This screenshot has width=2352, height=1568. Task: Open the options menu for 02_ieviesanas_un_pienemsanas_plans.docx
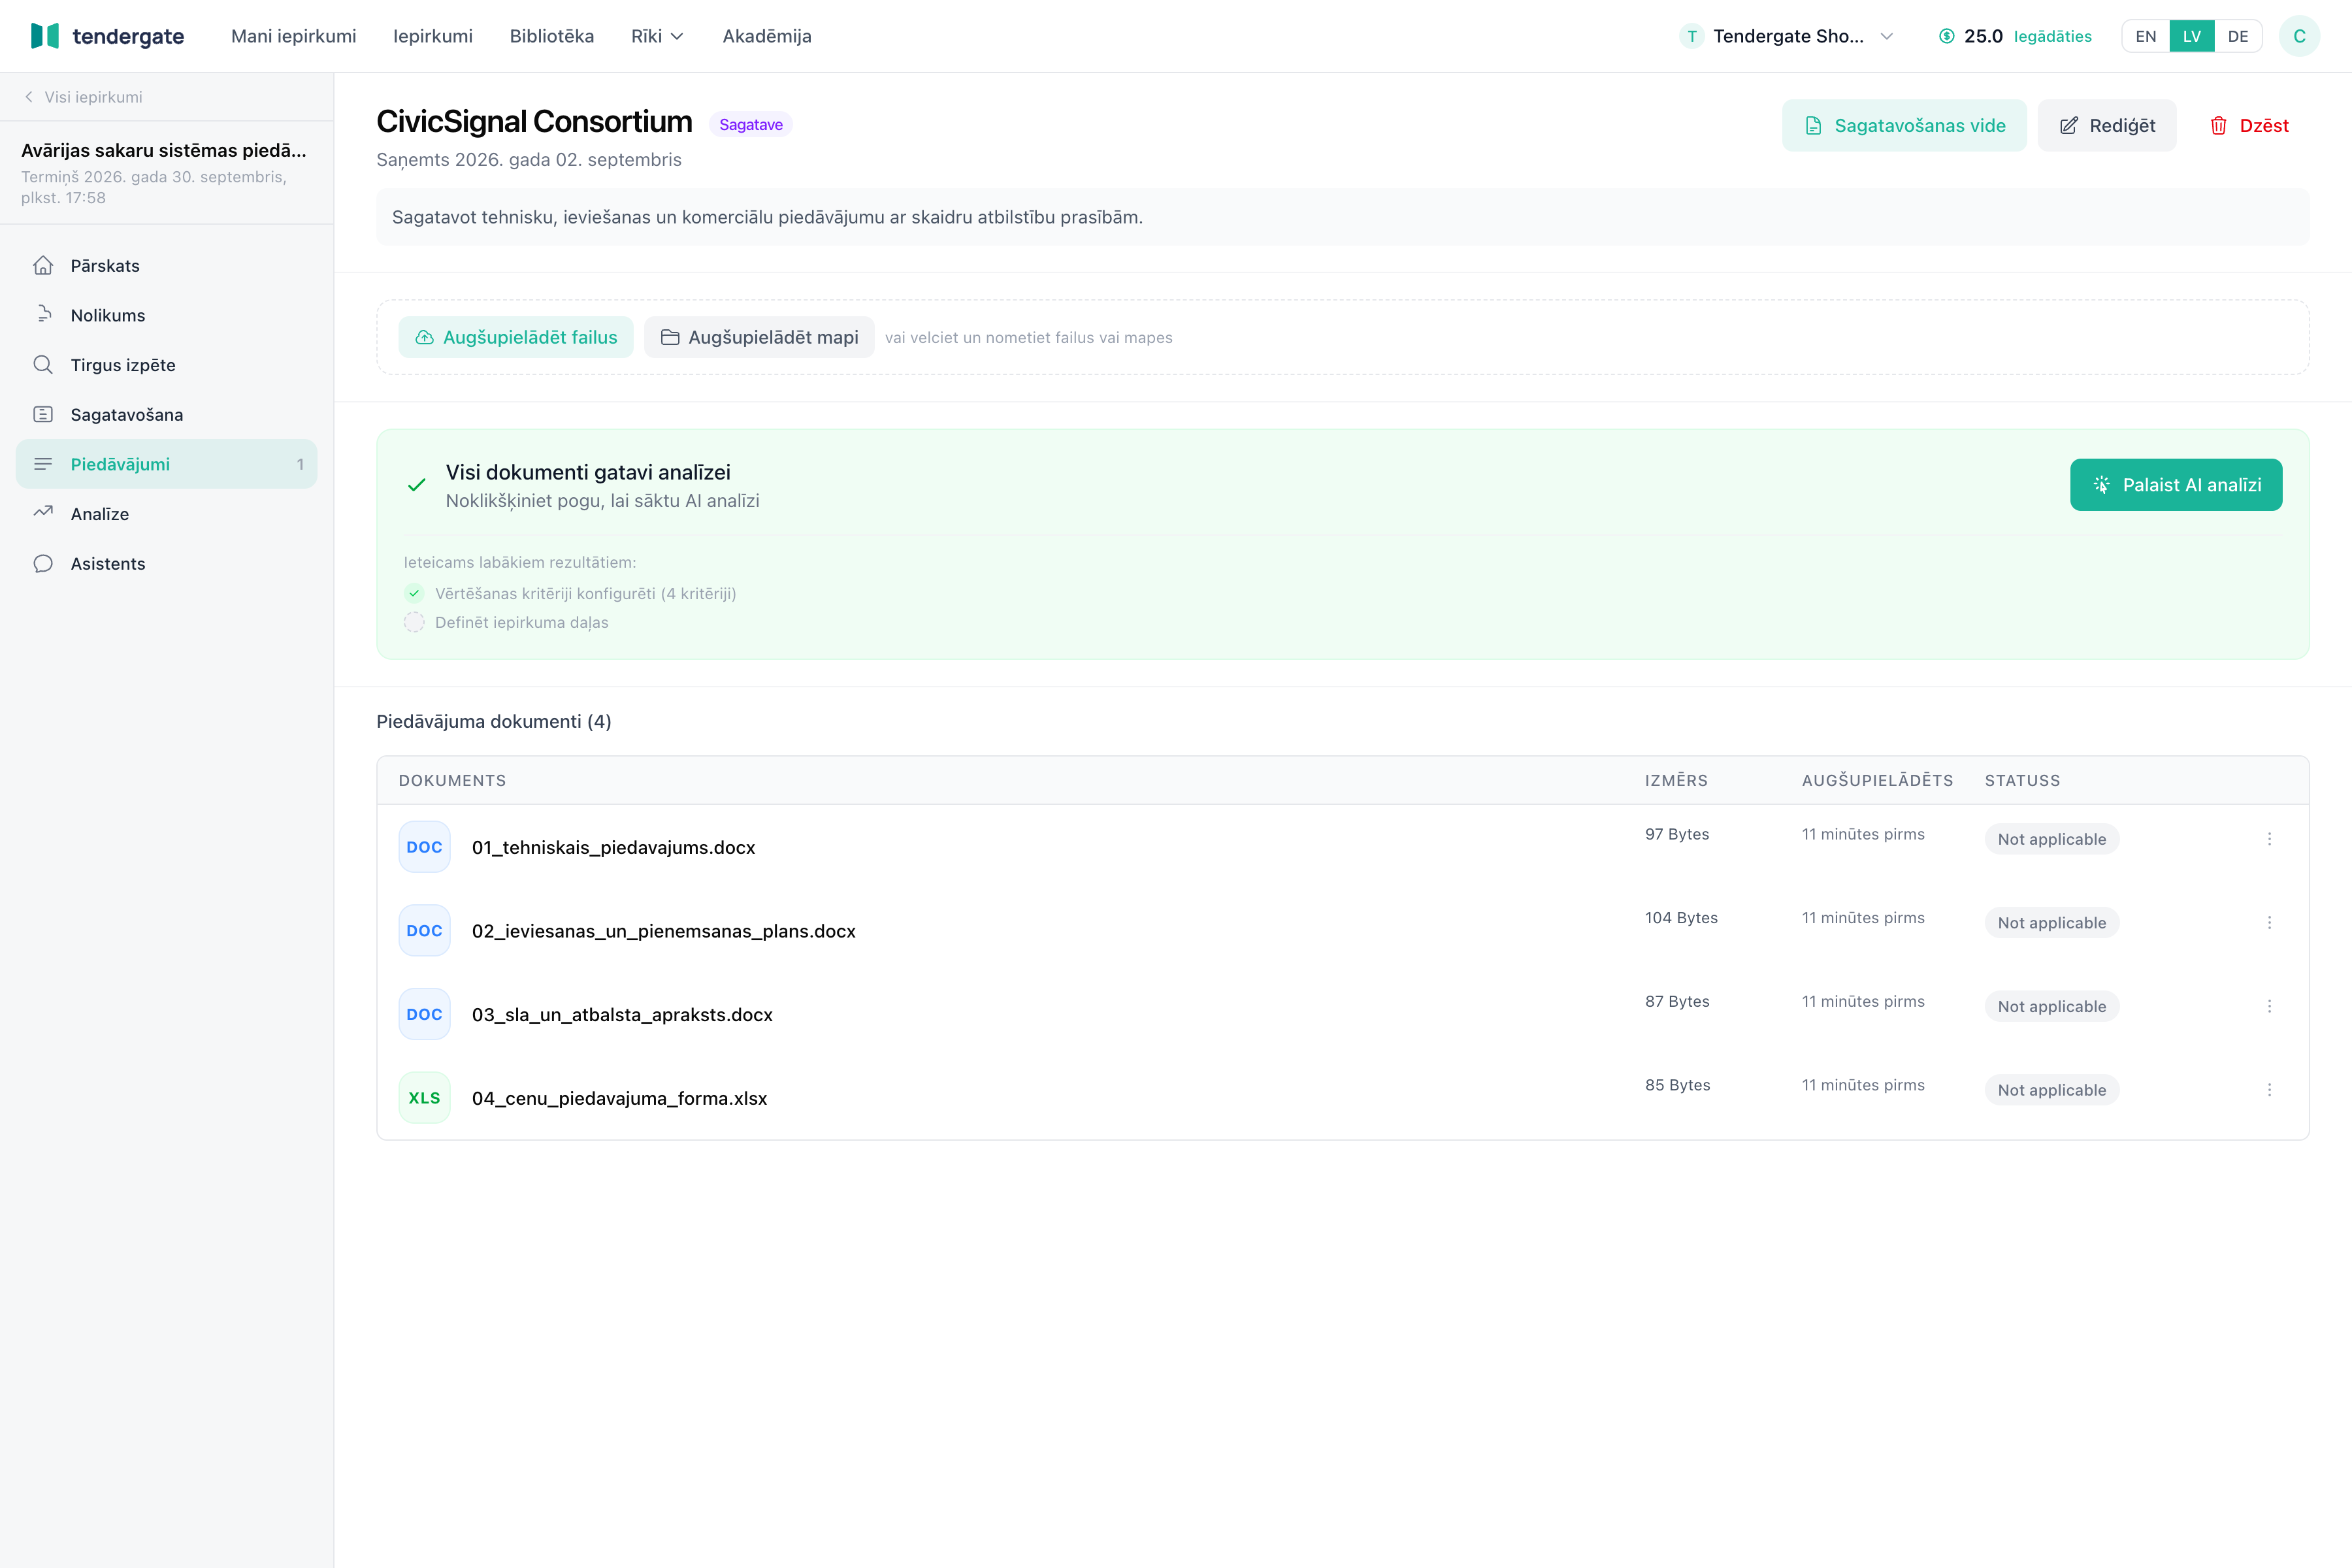point(2269,922)
